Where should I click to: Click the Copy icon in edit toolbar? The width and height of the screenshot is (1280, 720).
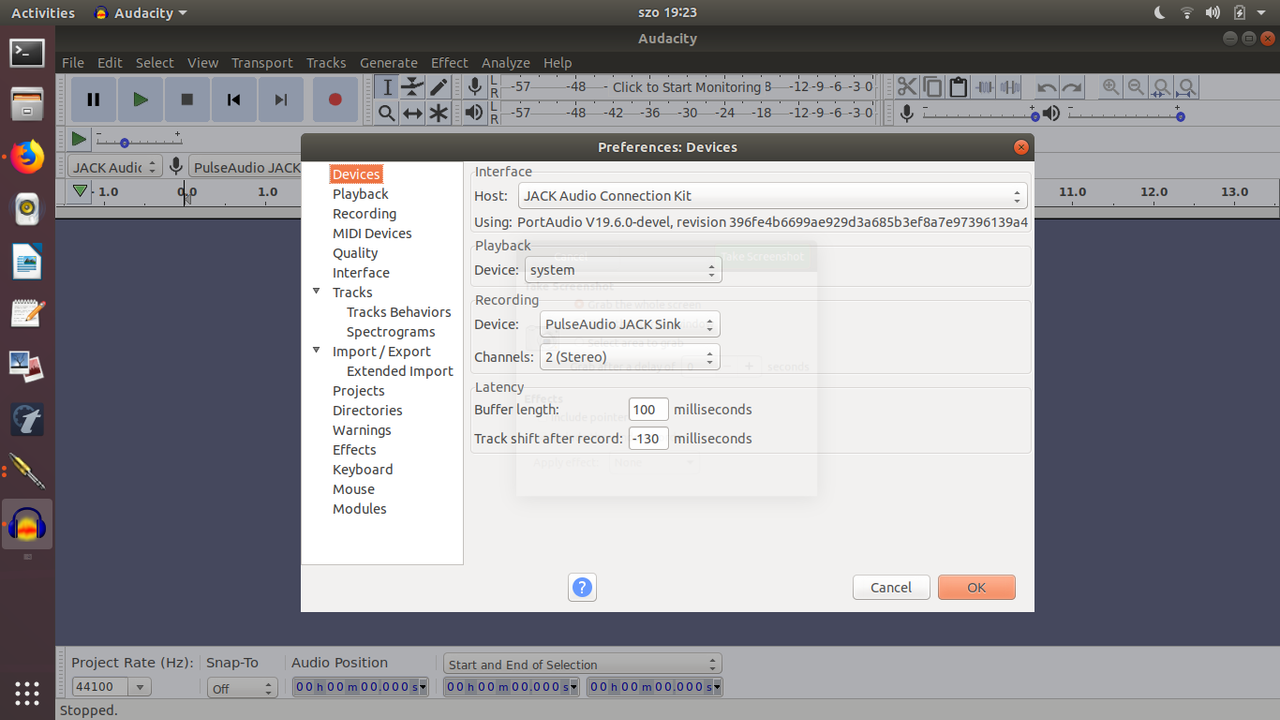tap(932, 87)
